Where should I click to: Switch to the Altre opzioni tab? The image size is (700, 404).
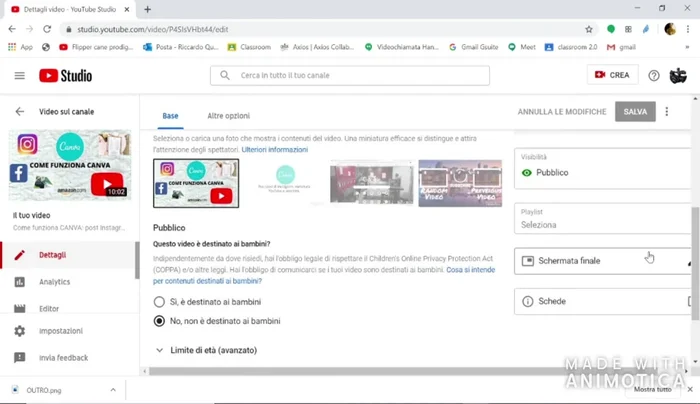tap(229, 116)
